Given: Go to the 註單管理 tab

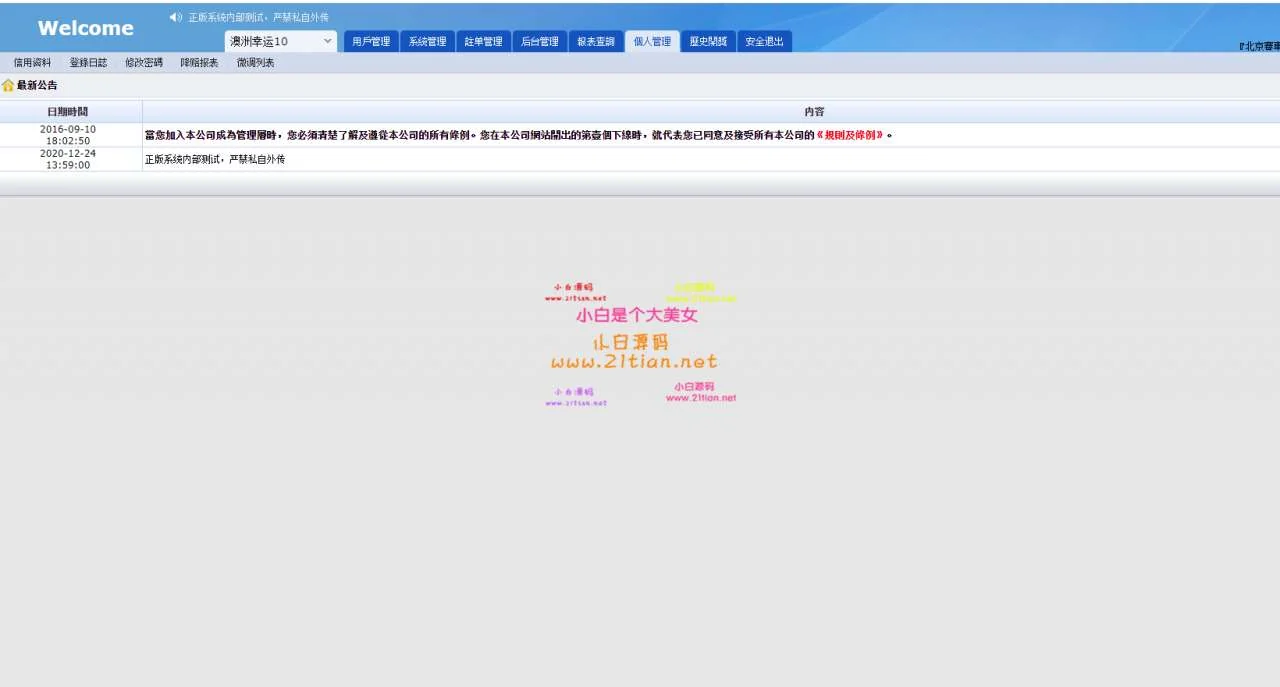Looking at the screenshot, I should pyautogui.click(x=483, y=42).
